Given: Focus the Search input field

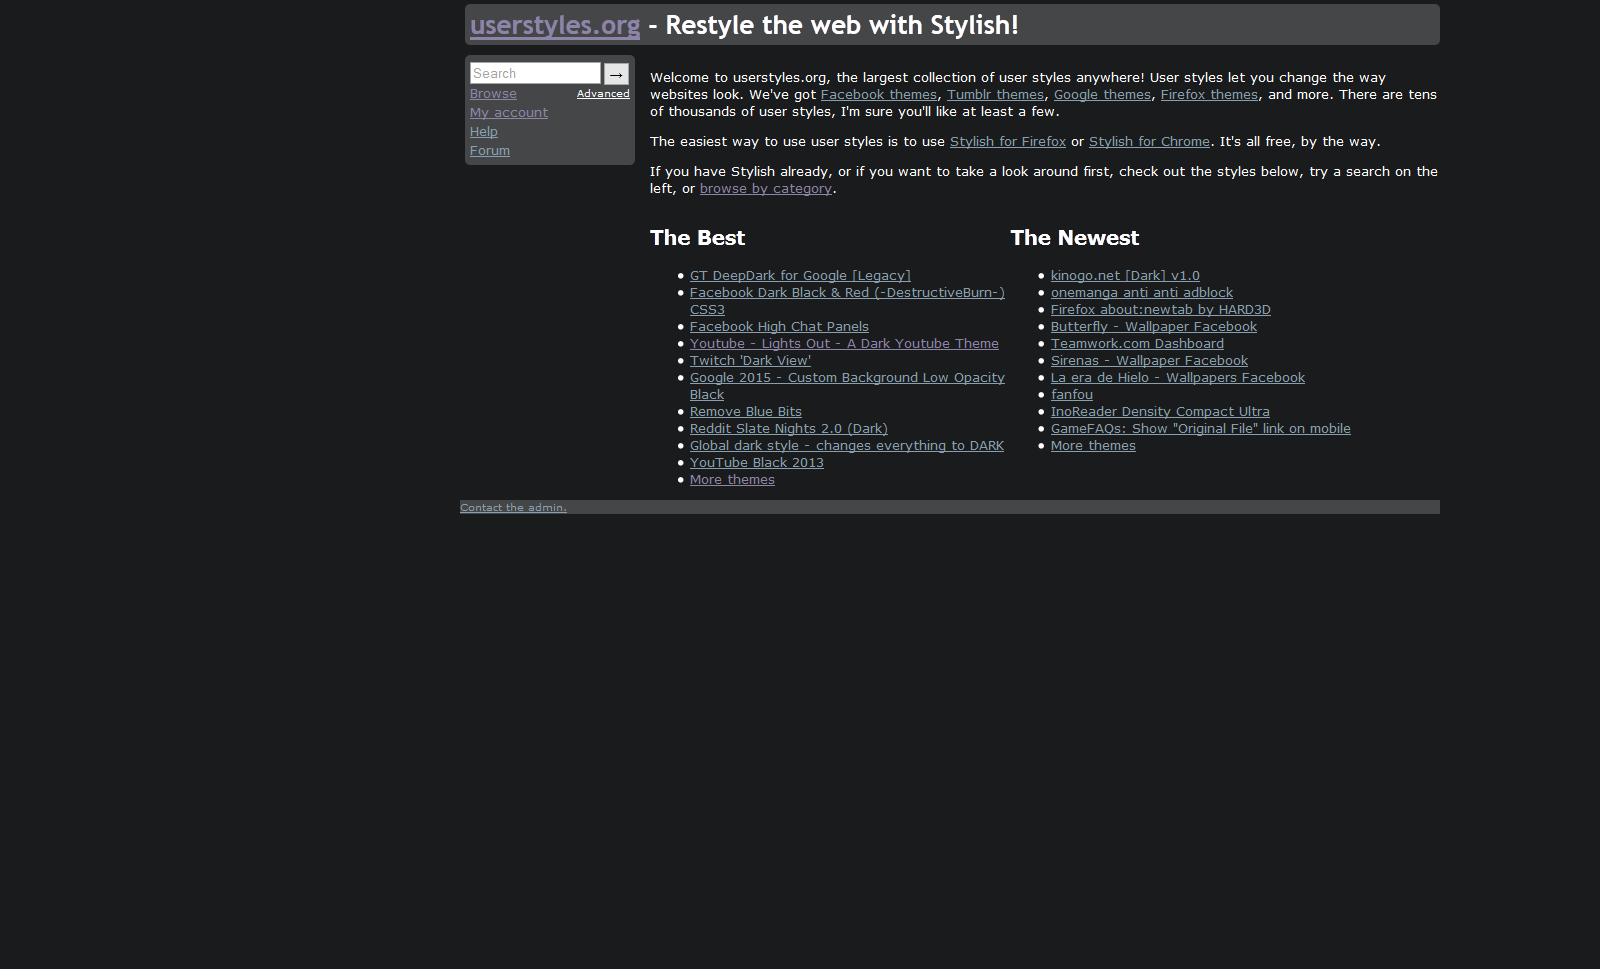Looking at the screenshot, I should point(535,73).
